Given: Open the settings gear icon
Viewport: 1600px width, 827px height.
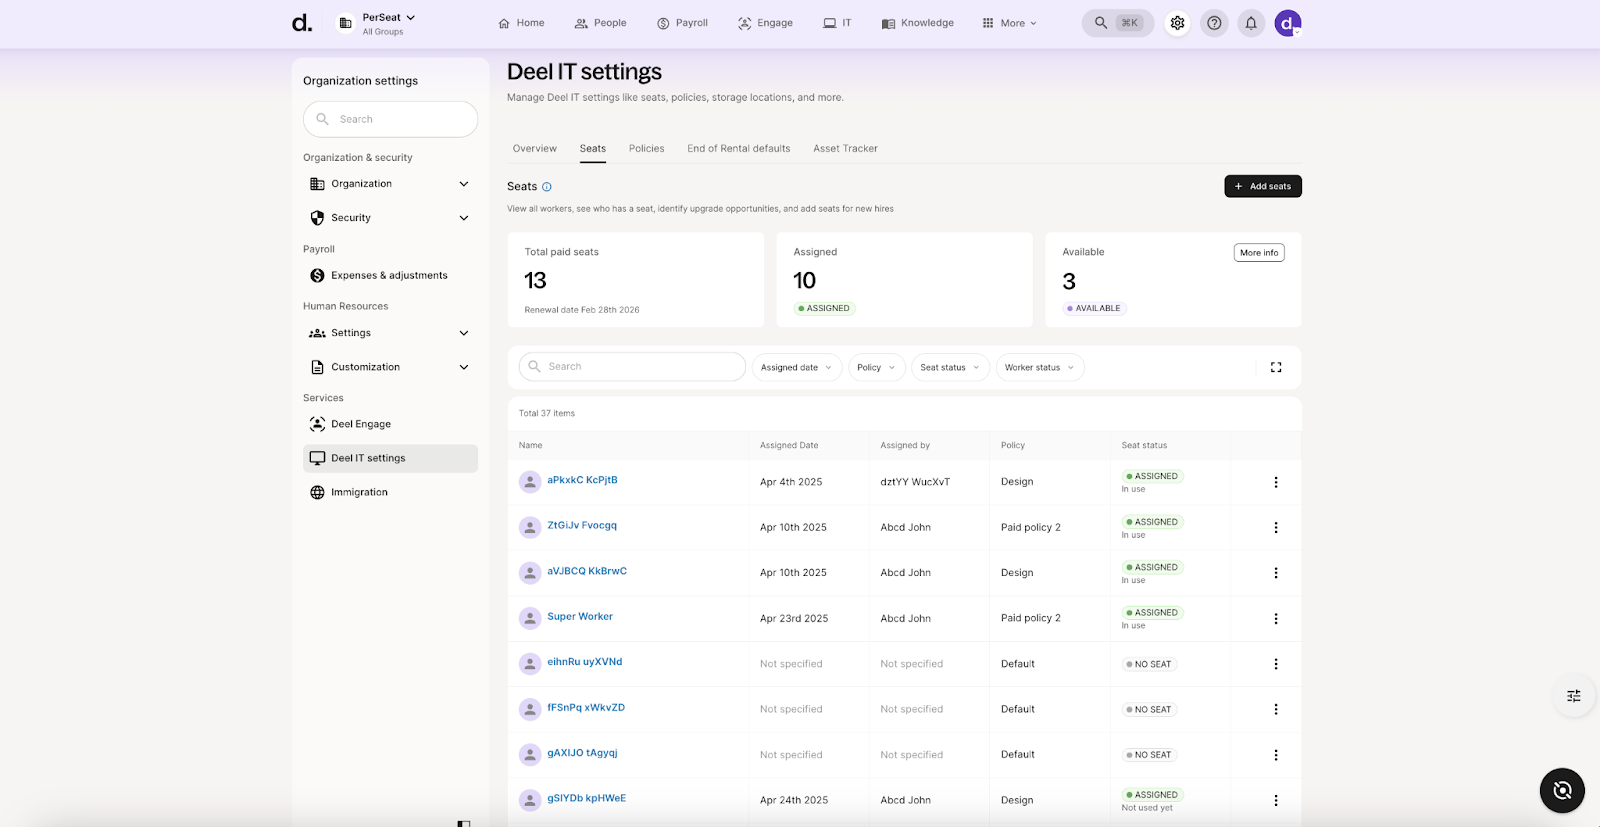Looking at the screenshot, I should [x=1177, y=23].
